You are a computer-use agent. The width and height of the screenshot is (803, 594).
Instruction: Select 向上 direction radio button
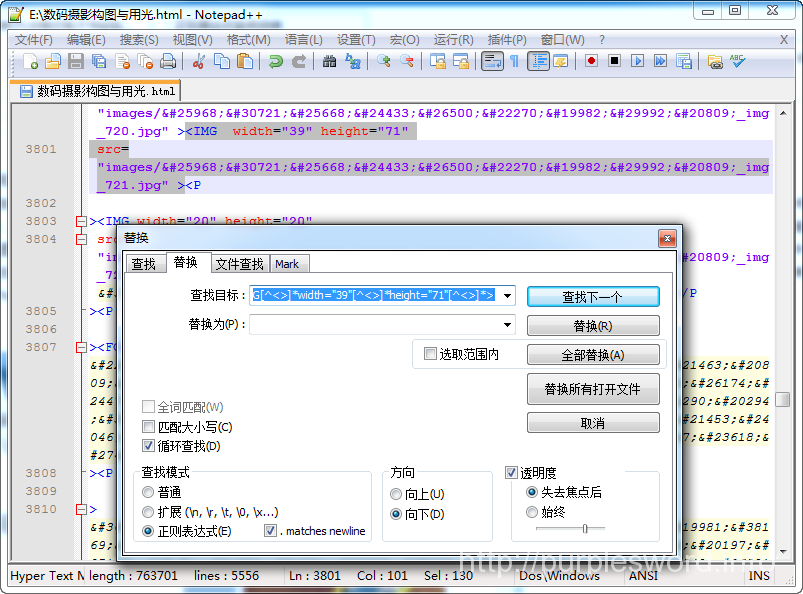[x=397, y=495]
